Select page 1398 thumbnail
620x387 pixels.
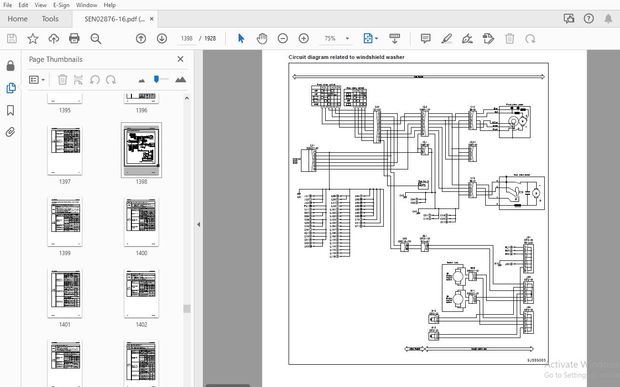click(141, 150)
